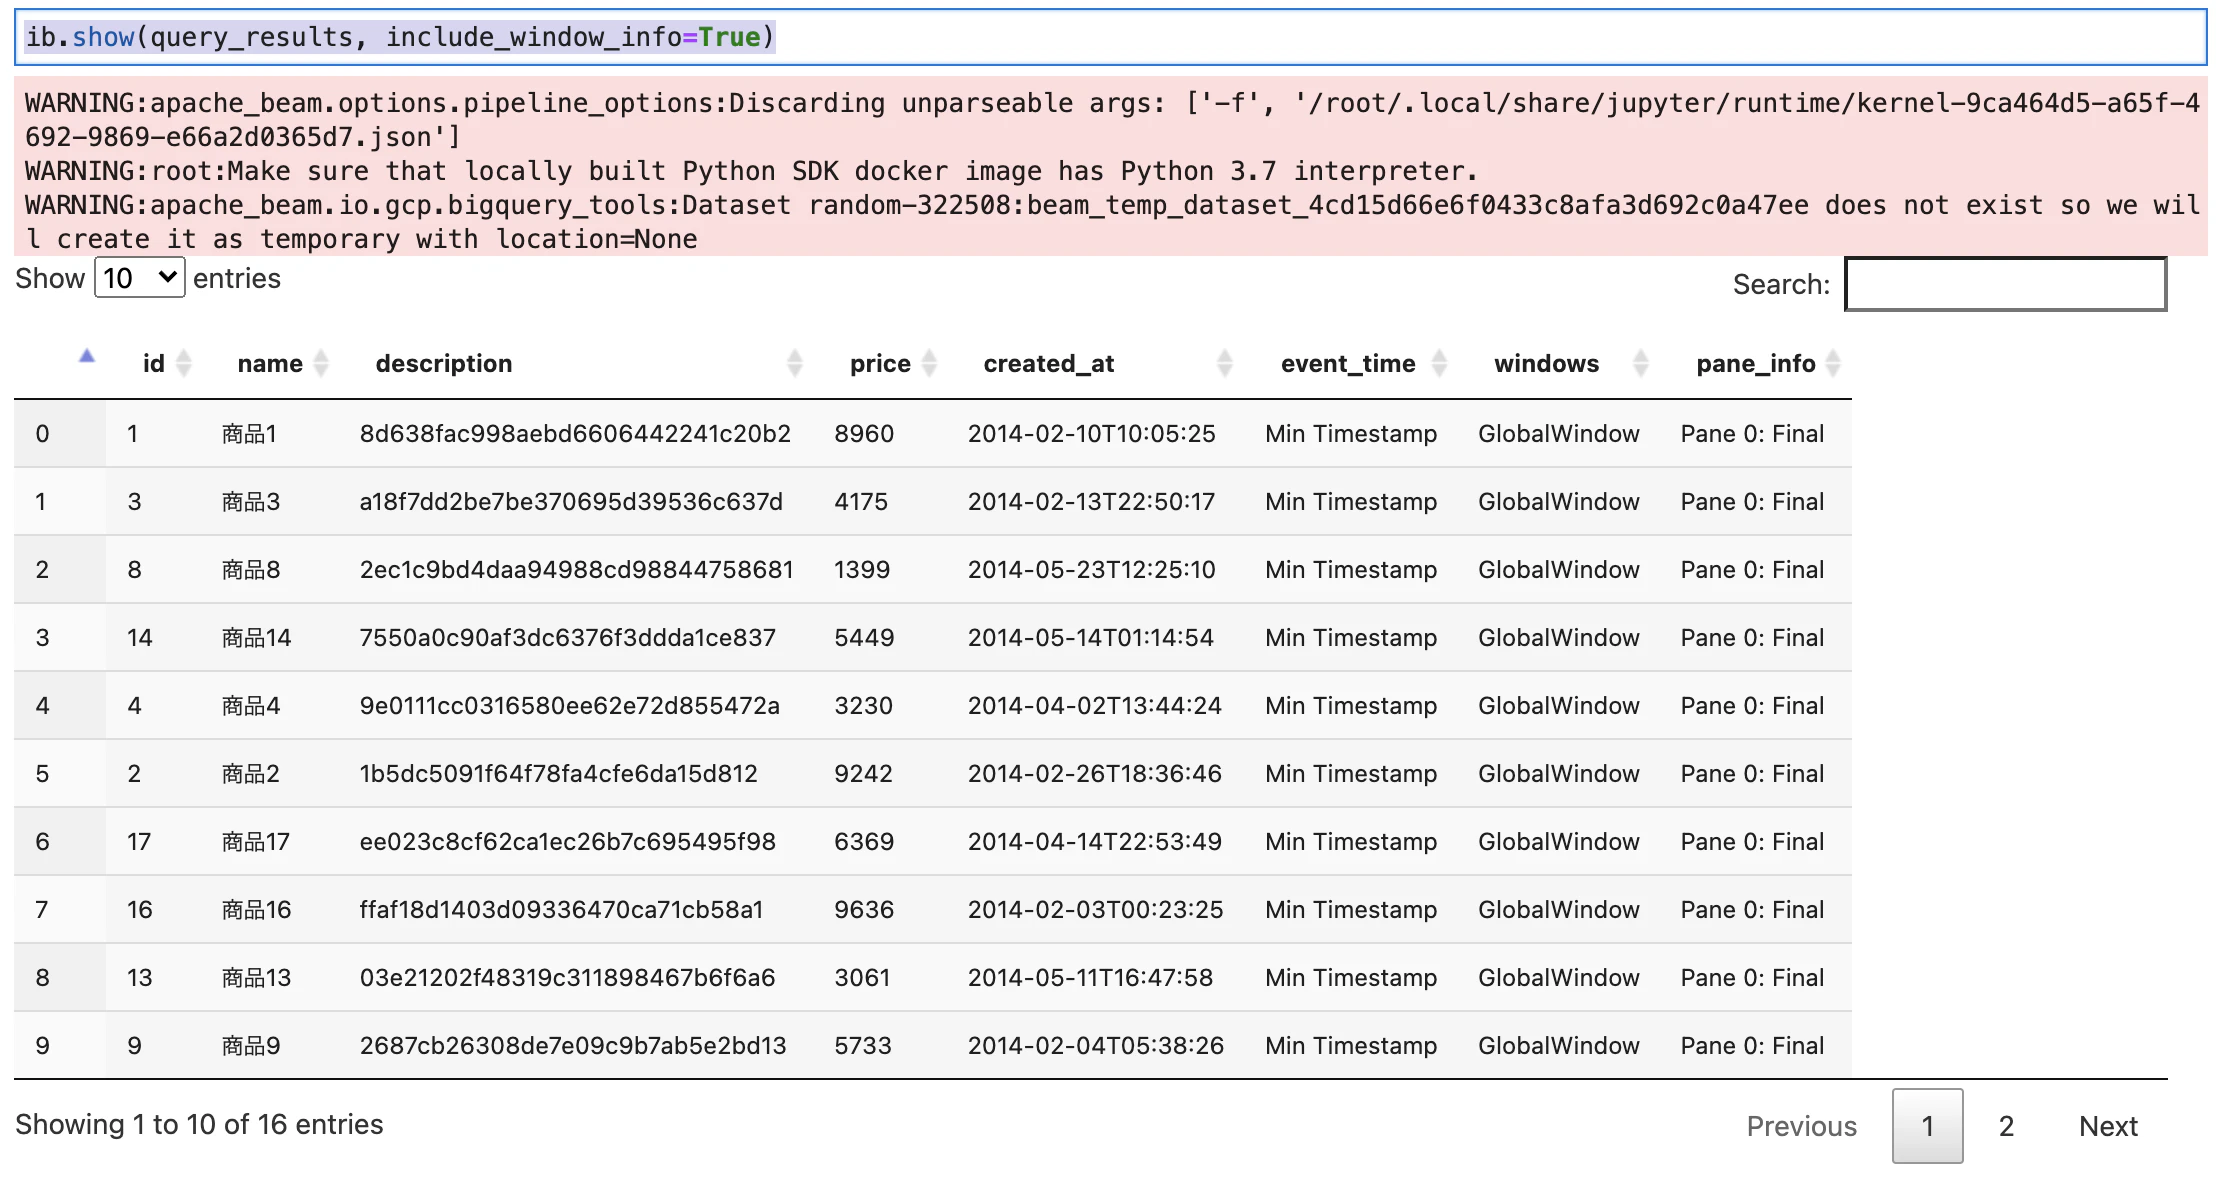The image size is (2216, 1178).
Task: Select page 1 button
Action: coord(1927,1126)
